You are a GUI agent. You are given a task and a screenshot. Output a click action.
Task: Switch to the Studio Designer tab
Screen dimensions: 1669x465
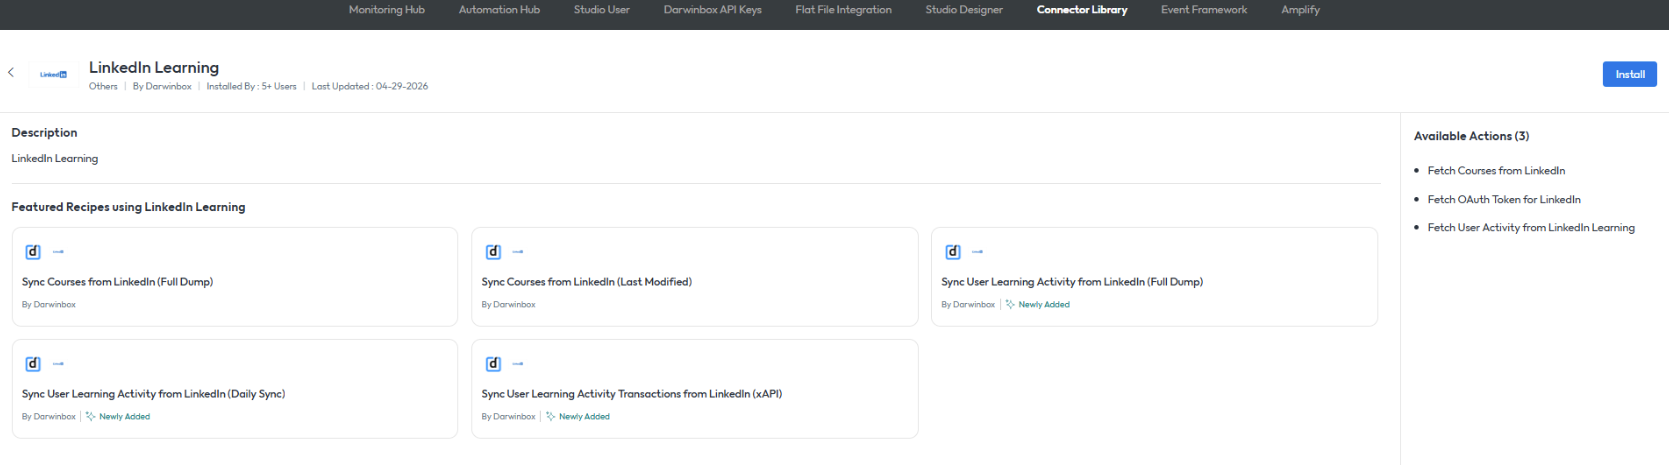pos(964,10)
